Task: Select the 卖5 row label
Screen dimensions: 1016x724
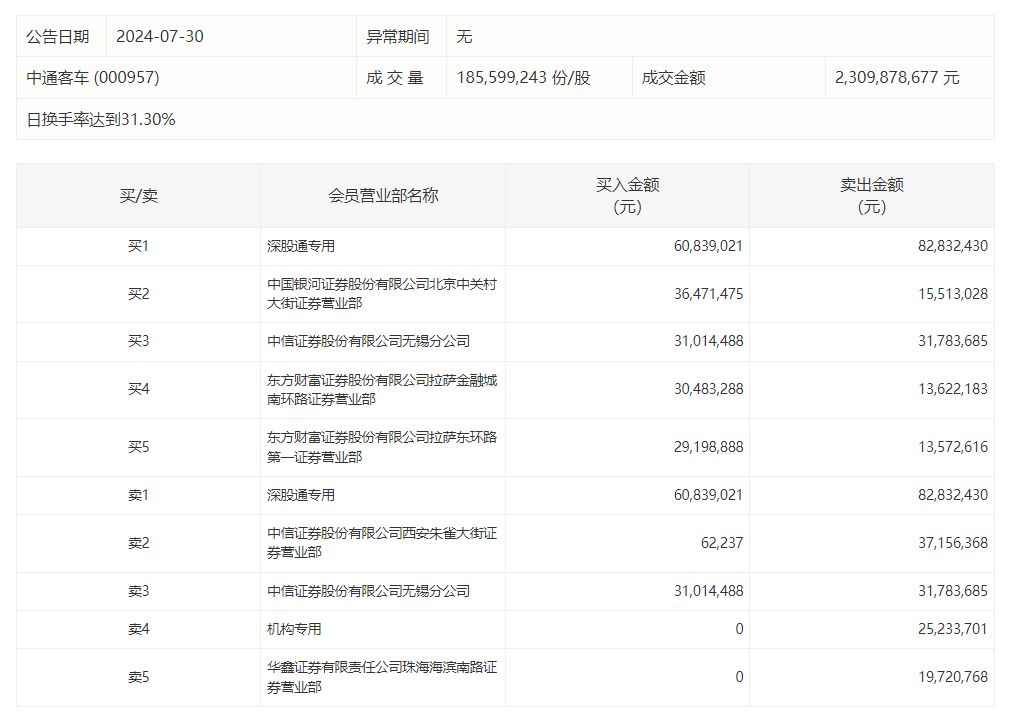Action: click(x=139, y=677)
